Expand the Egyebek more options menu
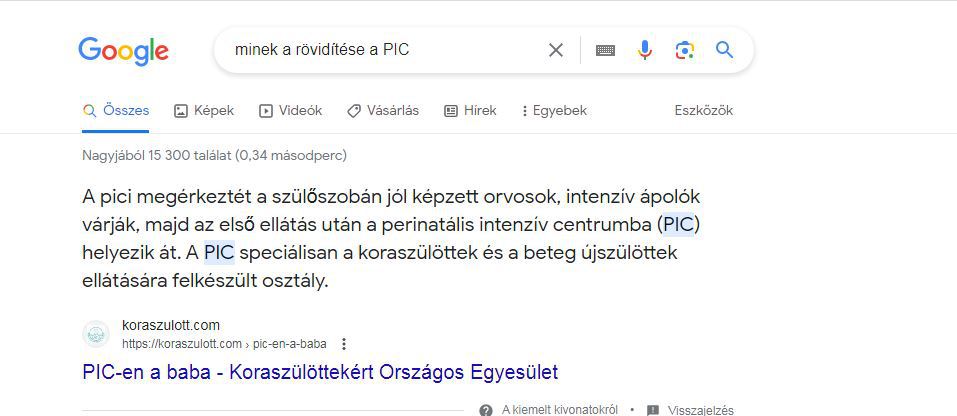This screenshot has height=416, width=957. (554, 111)
